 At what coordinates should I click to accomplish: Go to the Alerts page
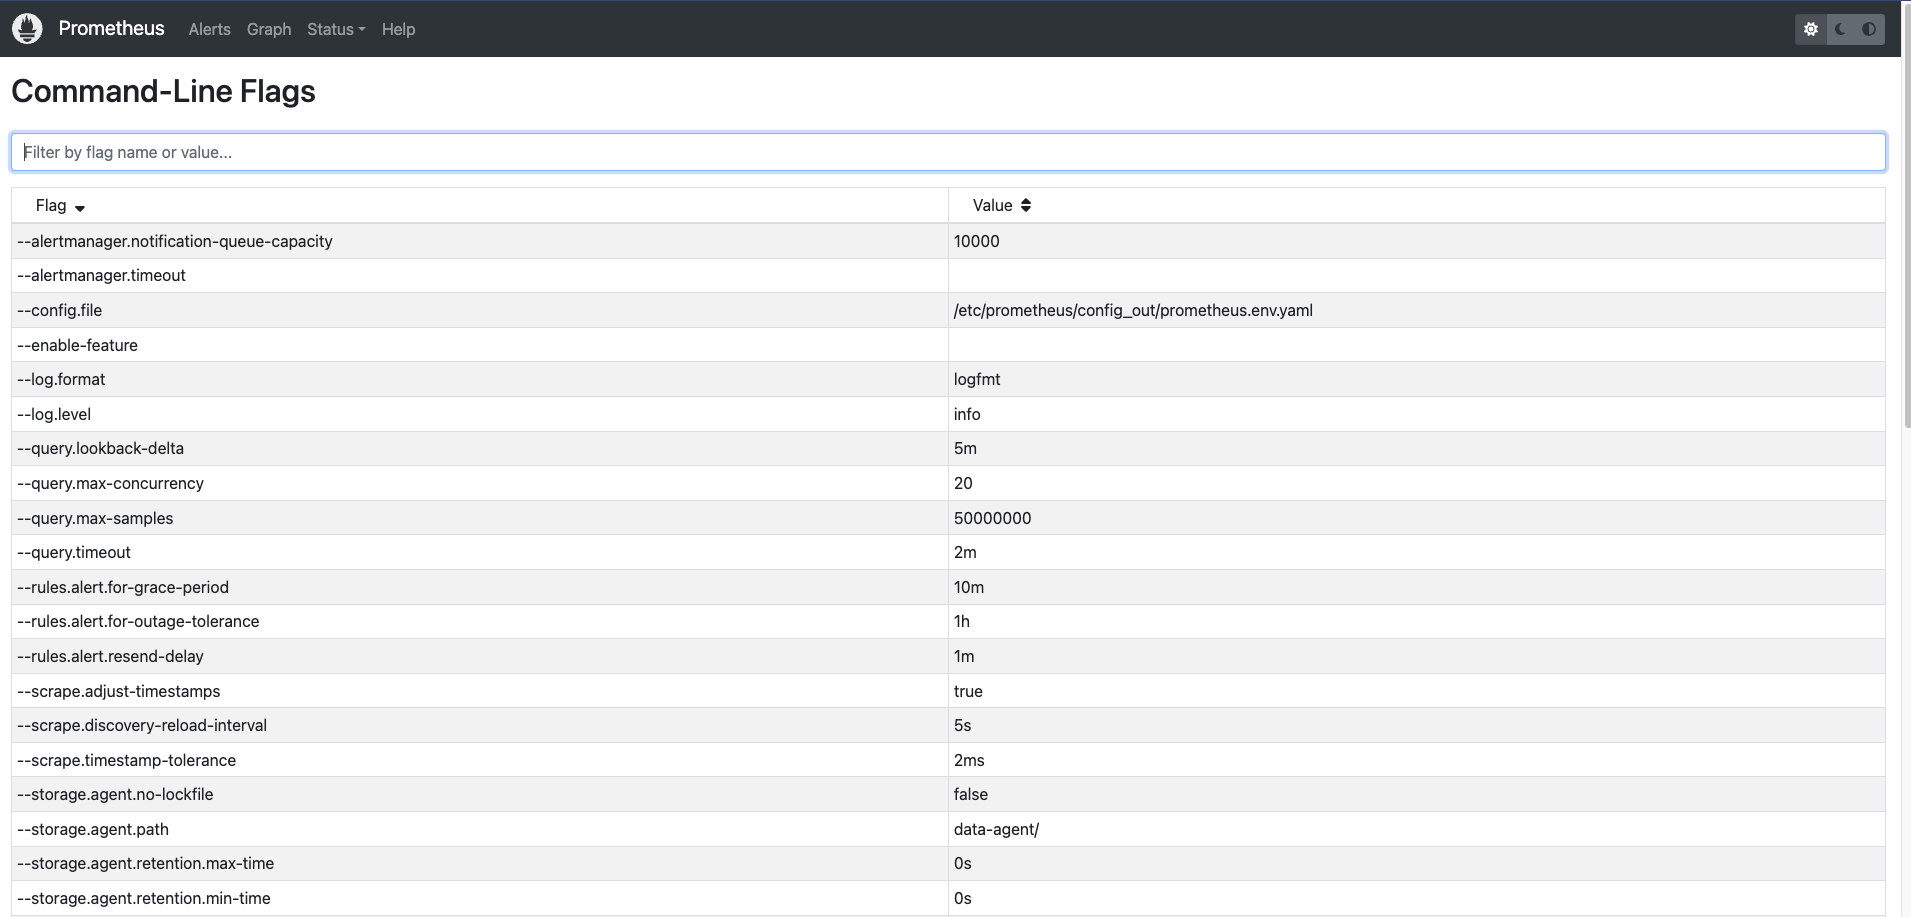pos(209,29)
